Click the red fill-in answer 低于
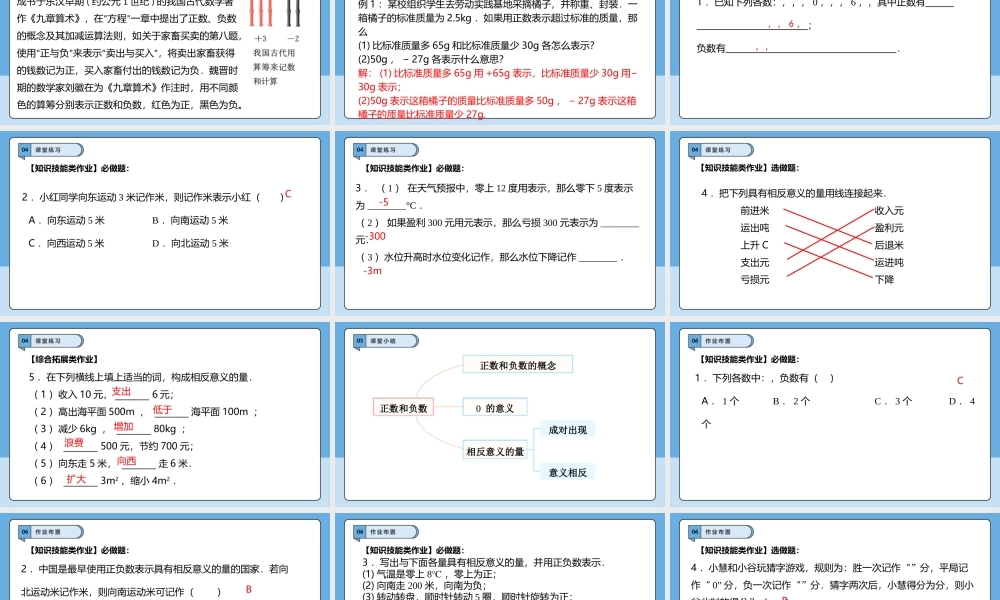Image resolution: width=1000 pixels, height=600 pixels. (163, 409)
